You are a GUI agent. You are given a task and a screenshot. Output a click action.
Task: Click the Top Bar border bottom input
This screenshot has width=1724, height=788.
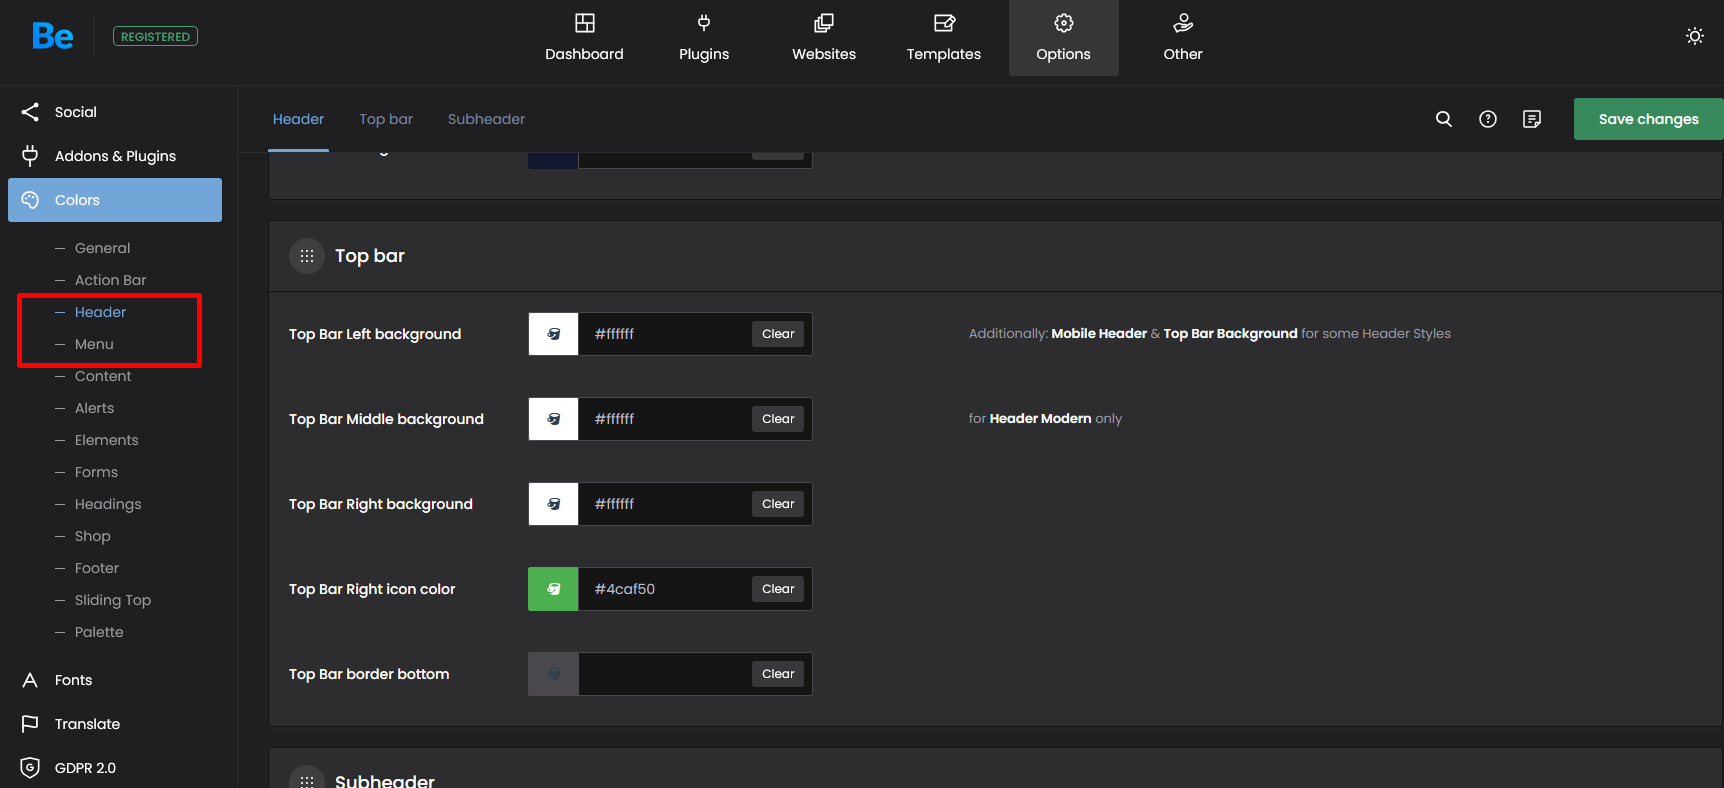[x=664, y=674]
